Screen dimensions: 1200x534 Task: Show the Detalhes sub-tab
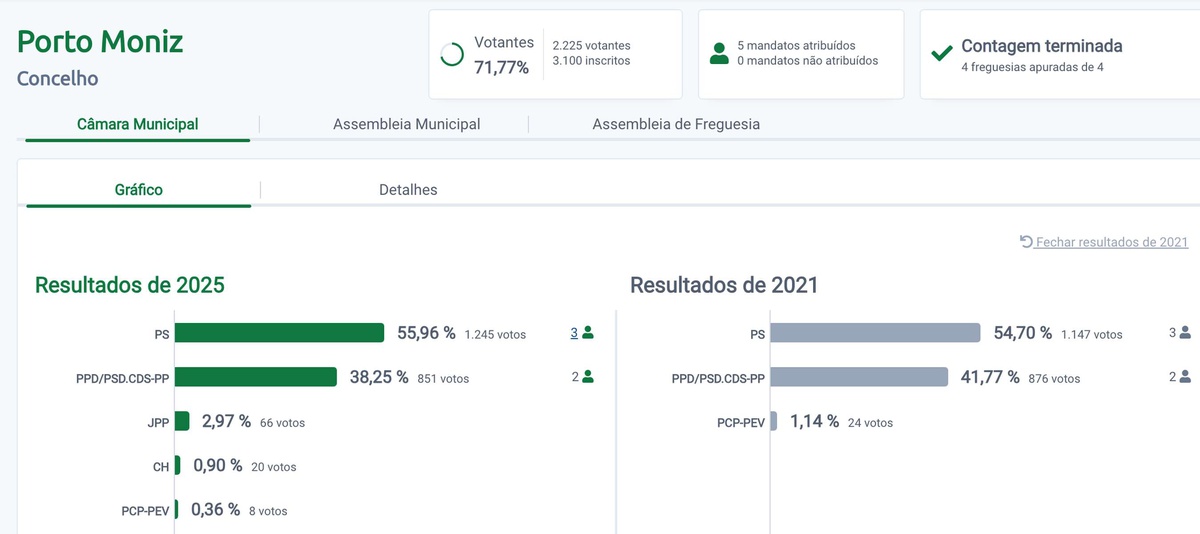408,189
